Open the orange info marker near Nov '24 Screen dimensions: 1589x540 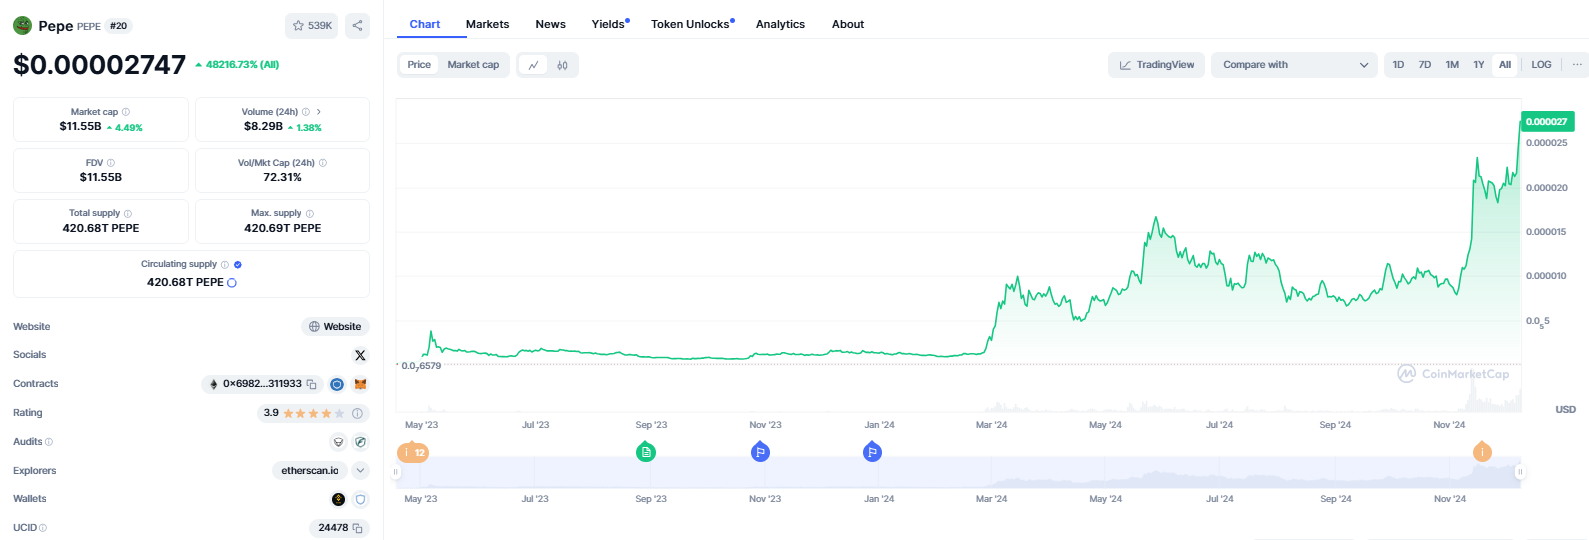(x=1482, y=452)
